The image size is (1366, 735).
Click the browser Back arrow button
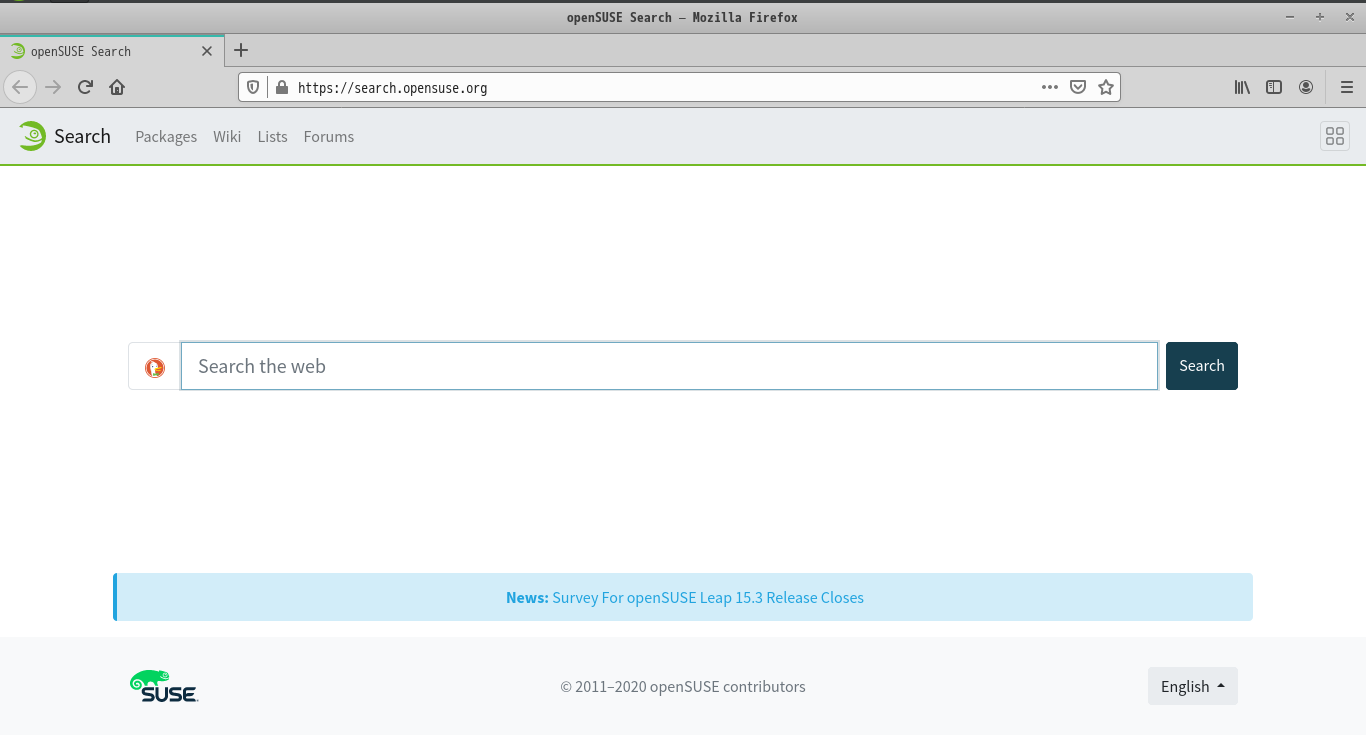coord(20,87)
